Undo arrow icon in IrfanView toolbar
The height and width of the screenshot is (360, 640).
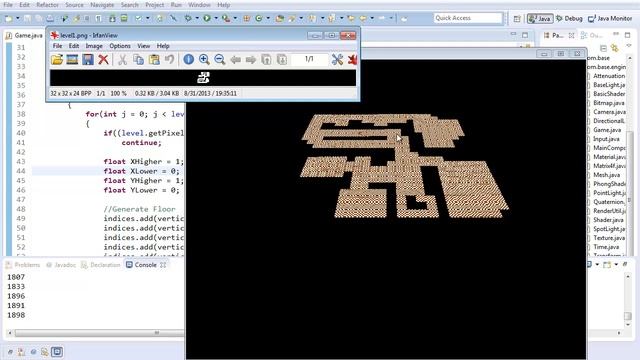coord(169,60)
